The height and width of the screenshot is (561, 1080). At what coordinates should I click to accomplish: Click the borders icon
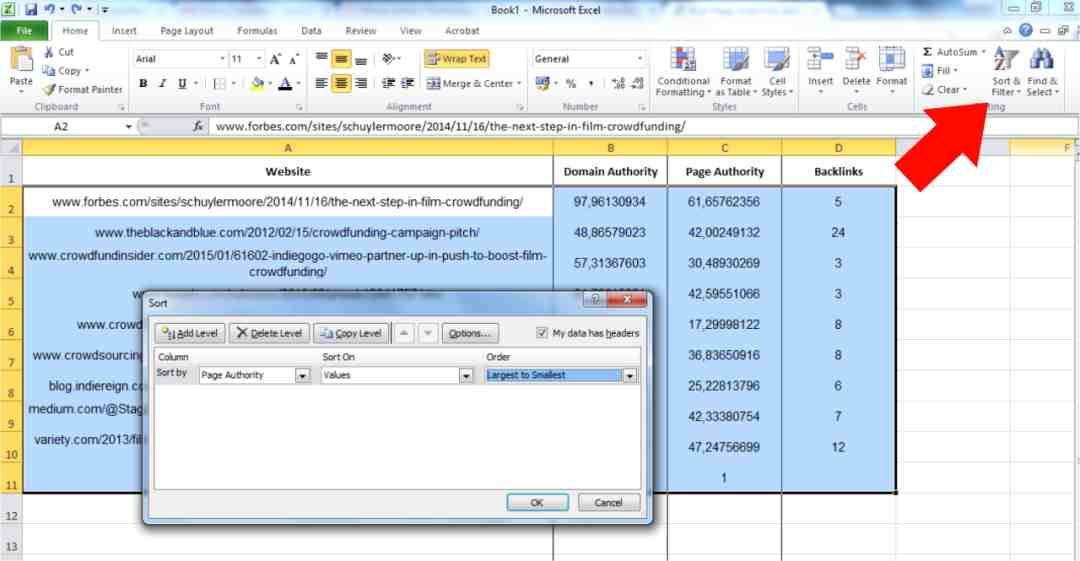(x=219, y=83)
